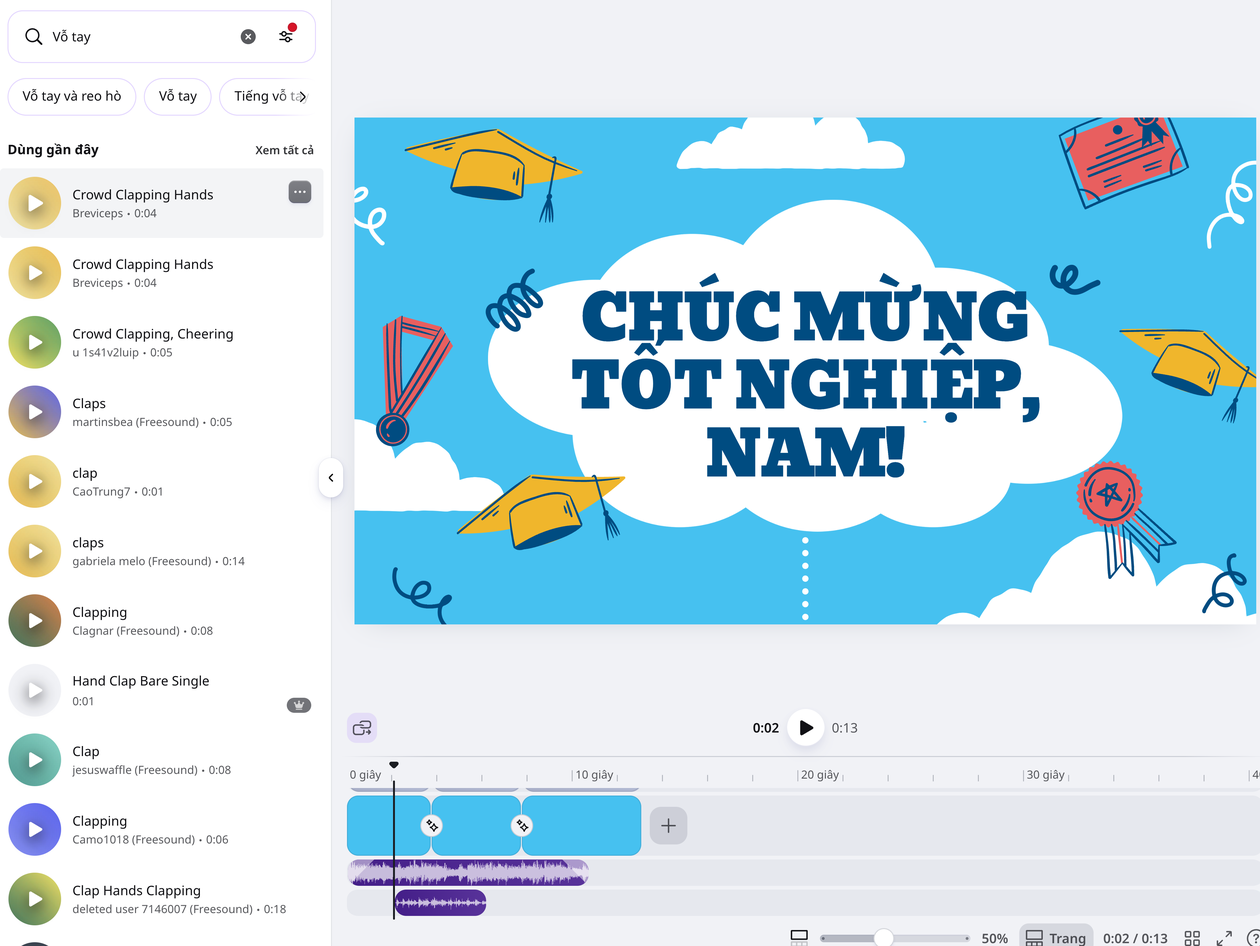Play the Clapping preview by Clagnar
The width and height of the screenshot is (1260, 946).
35,620
